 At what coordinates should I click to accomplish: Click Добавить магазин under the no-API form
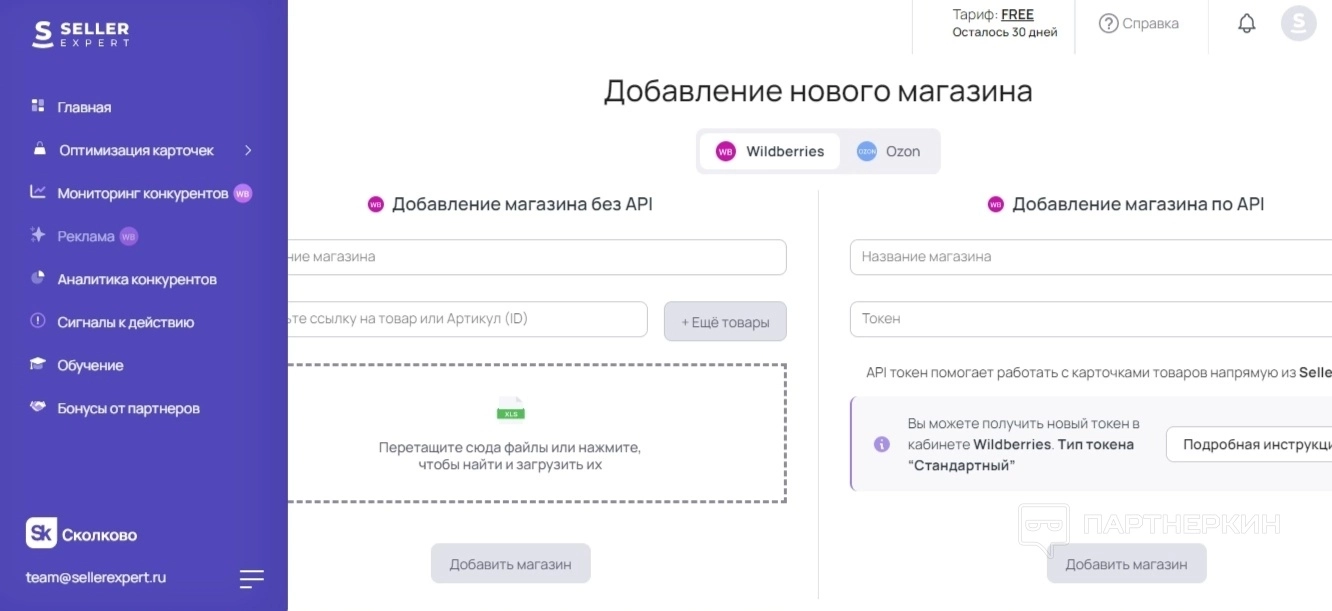(x=511, y=564)
